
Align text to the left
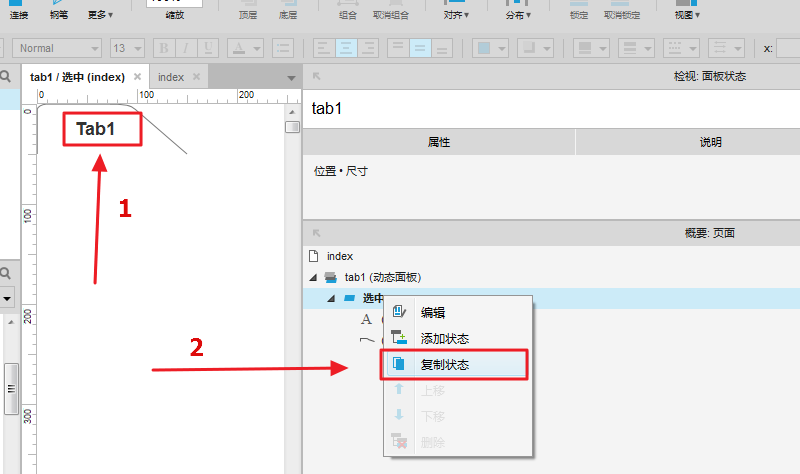(324, 48)
